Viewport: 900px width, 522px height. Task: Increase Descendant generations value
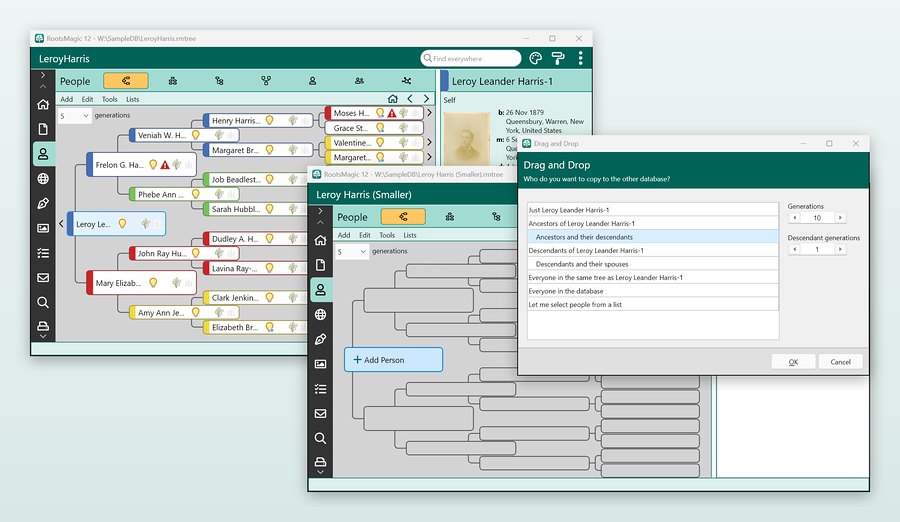[840, 249]
